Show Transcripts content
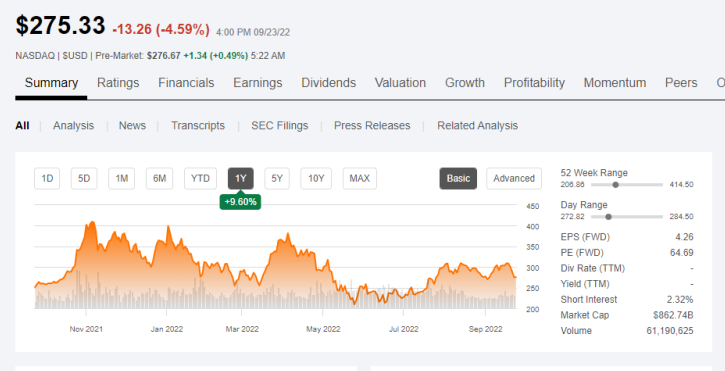 point(198,125)
